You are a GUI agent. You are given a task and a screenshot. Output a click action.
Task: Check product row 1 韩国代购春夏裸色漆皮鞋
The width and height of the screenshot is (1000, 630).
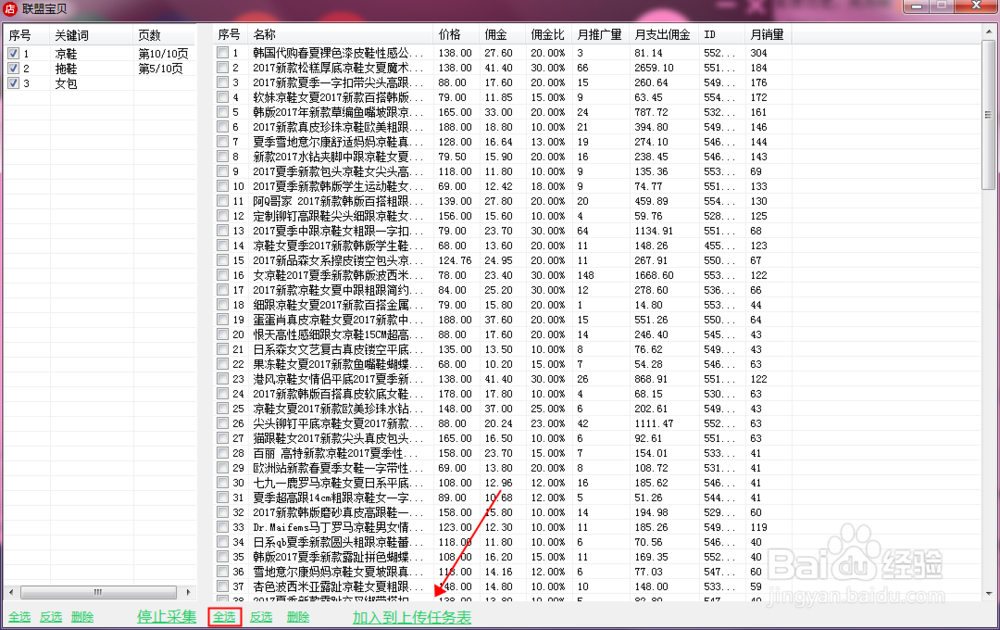[223, 52]
